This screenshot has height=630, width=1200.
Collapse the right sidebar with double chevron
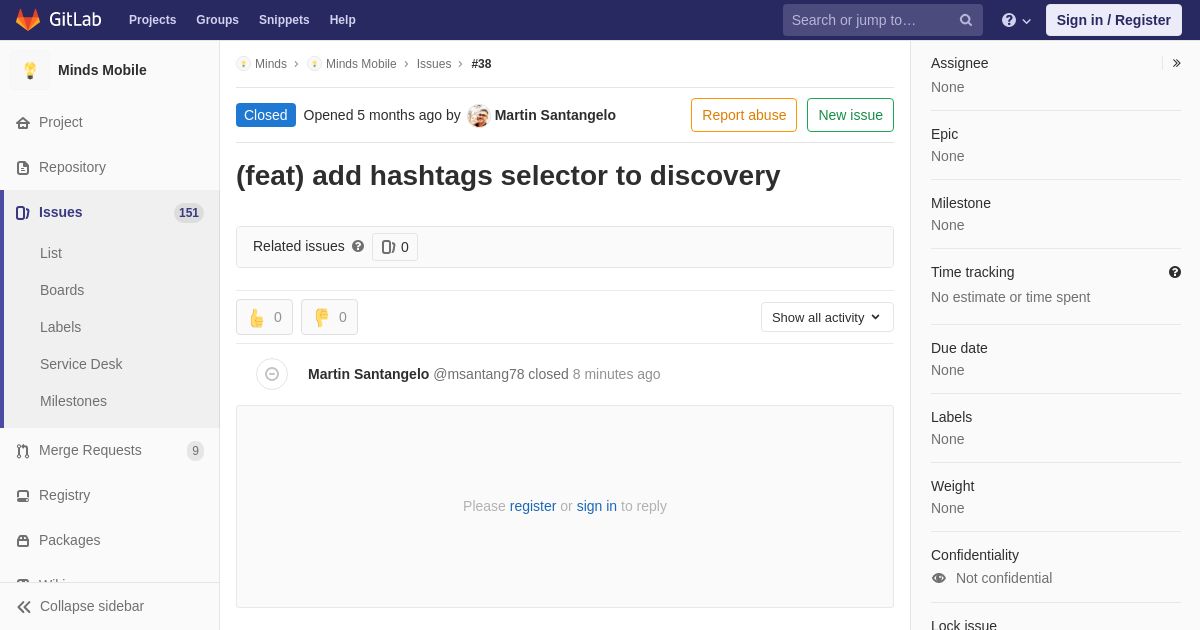click(x=1176, y=63)
